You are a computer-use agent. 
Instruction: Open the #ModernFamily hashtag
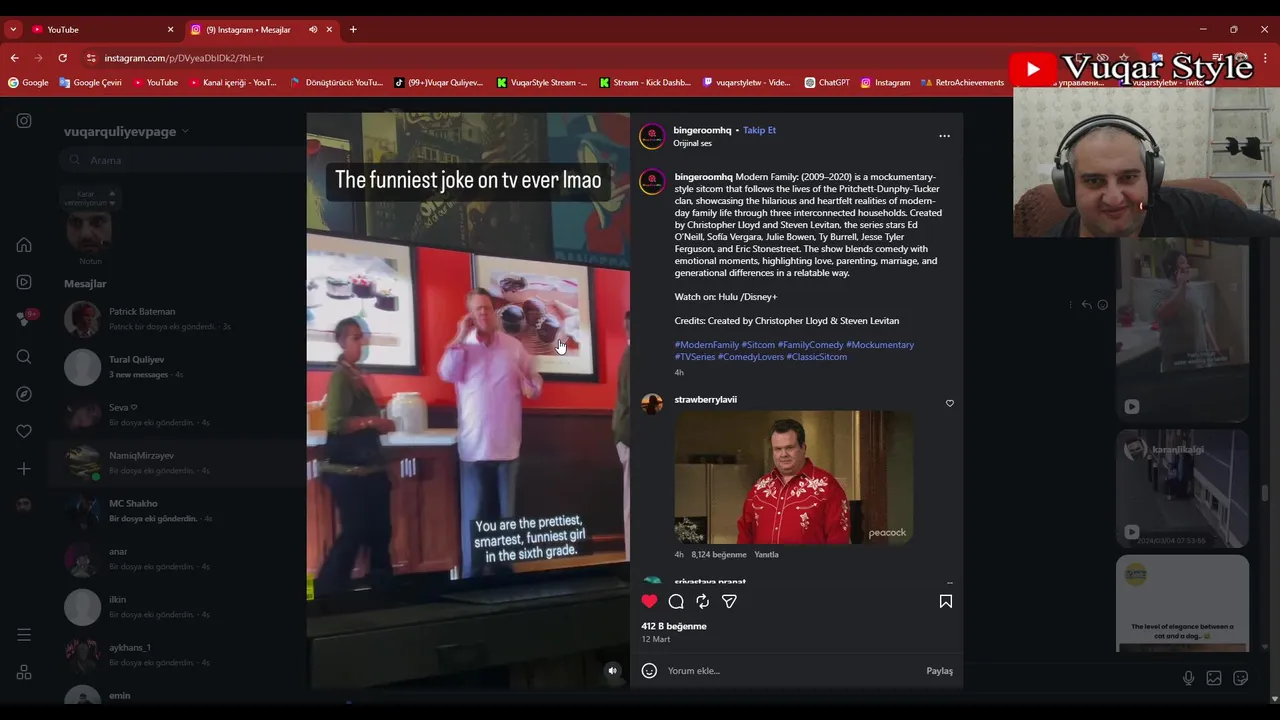tap(707, 345)
